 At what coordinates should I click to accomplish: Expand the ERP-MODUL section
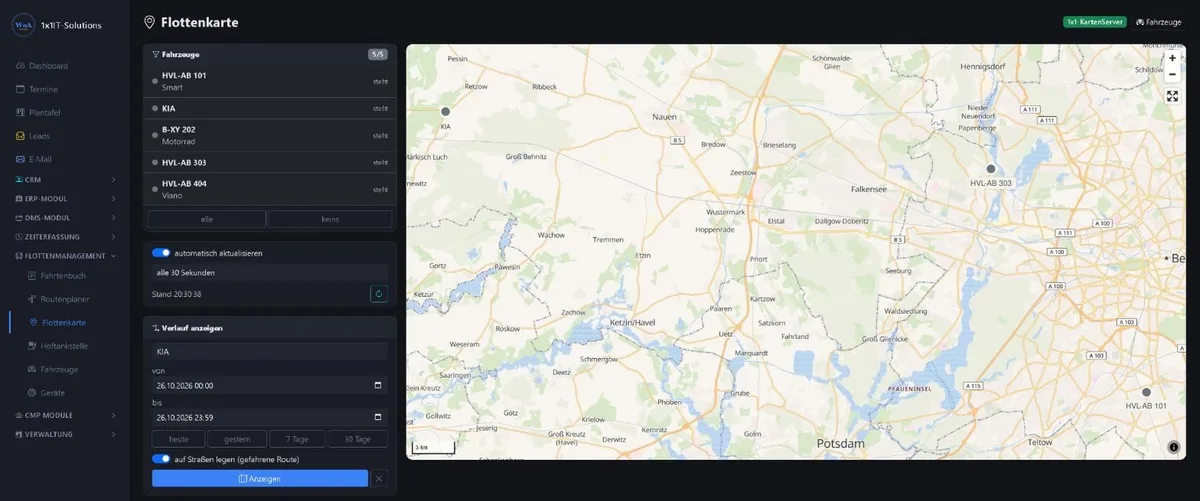[x=64, y=198]
